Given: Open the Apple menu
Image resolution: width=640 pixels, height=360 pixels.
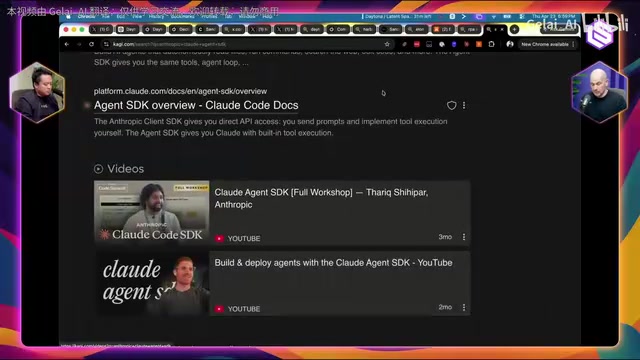Looking at the screenshot, I should click(68, 17).
